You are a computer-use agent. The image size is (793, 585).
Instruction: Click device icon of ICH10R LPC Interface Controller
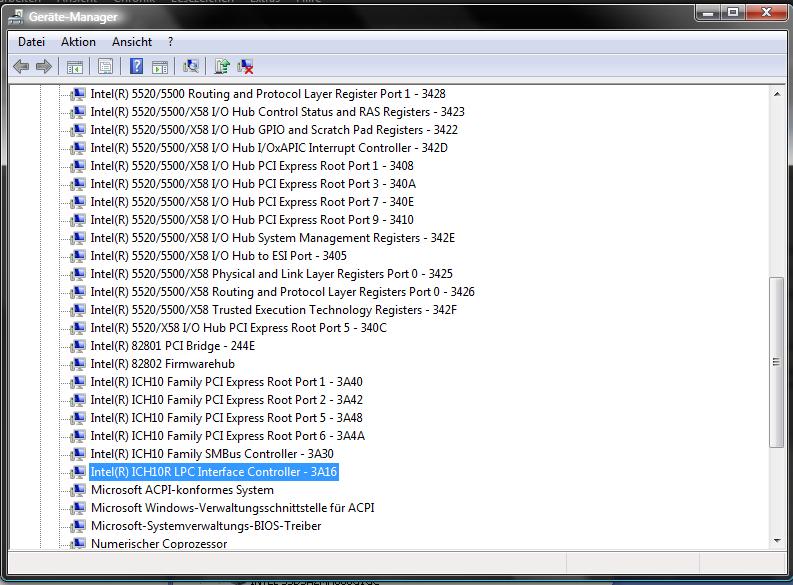pyautogui.click(x=78, y=472)
